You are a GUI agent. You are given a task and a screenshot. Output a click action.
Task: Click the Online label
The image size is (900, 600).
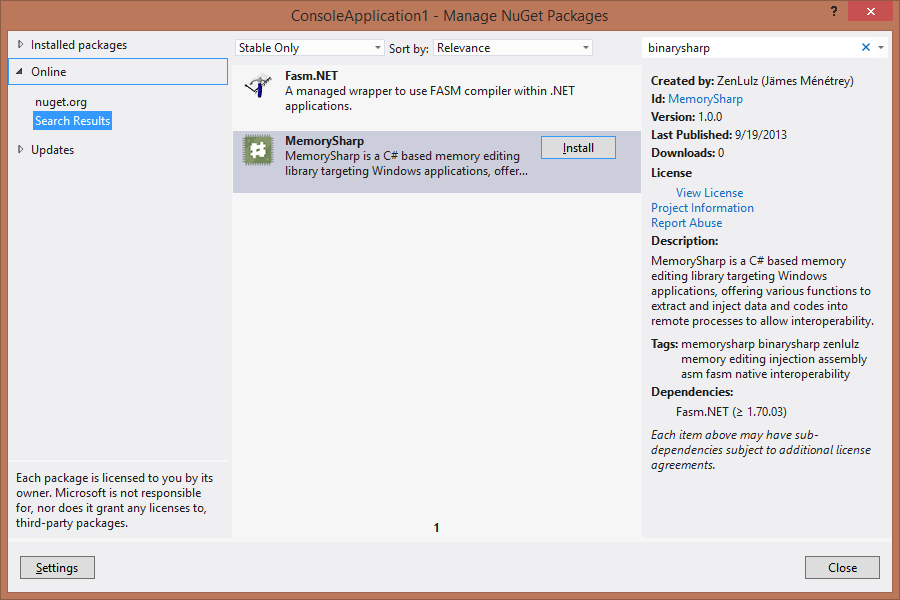[49, 72]
